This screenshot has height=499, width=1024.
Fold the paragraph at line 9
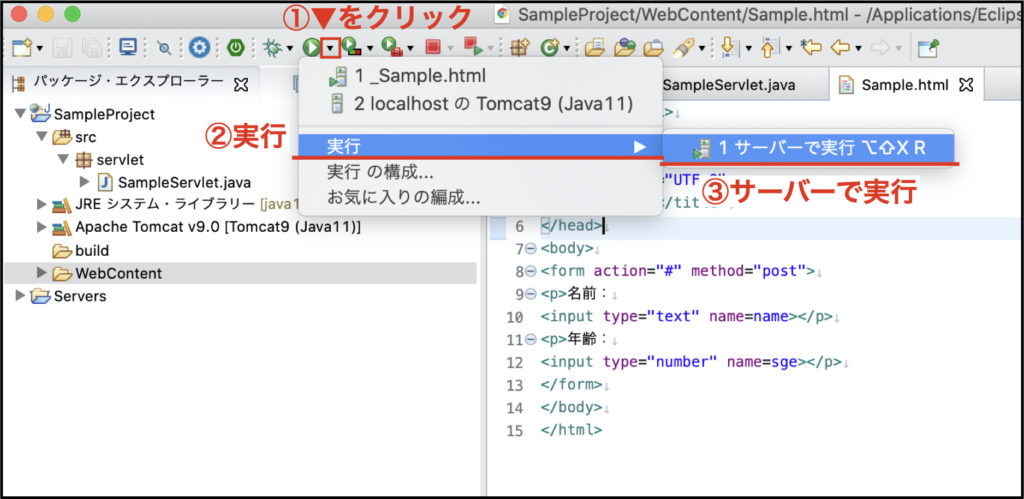[530, 294]
